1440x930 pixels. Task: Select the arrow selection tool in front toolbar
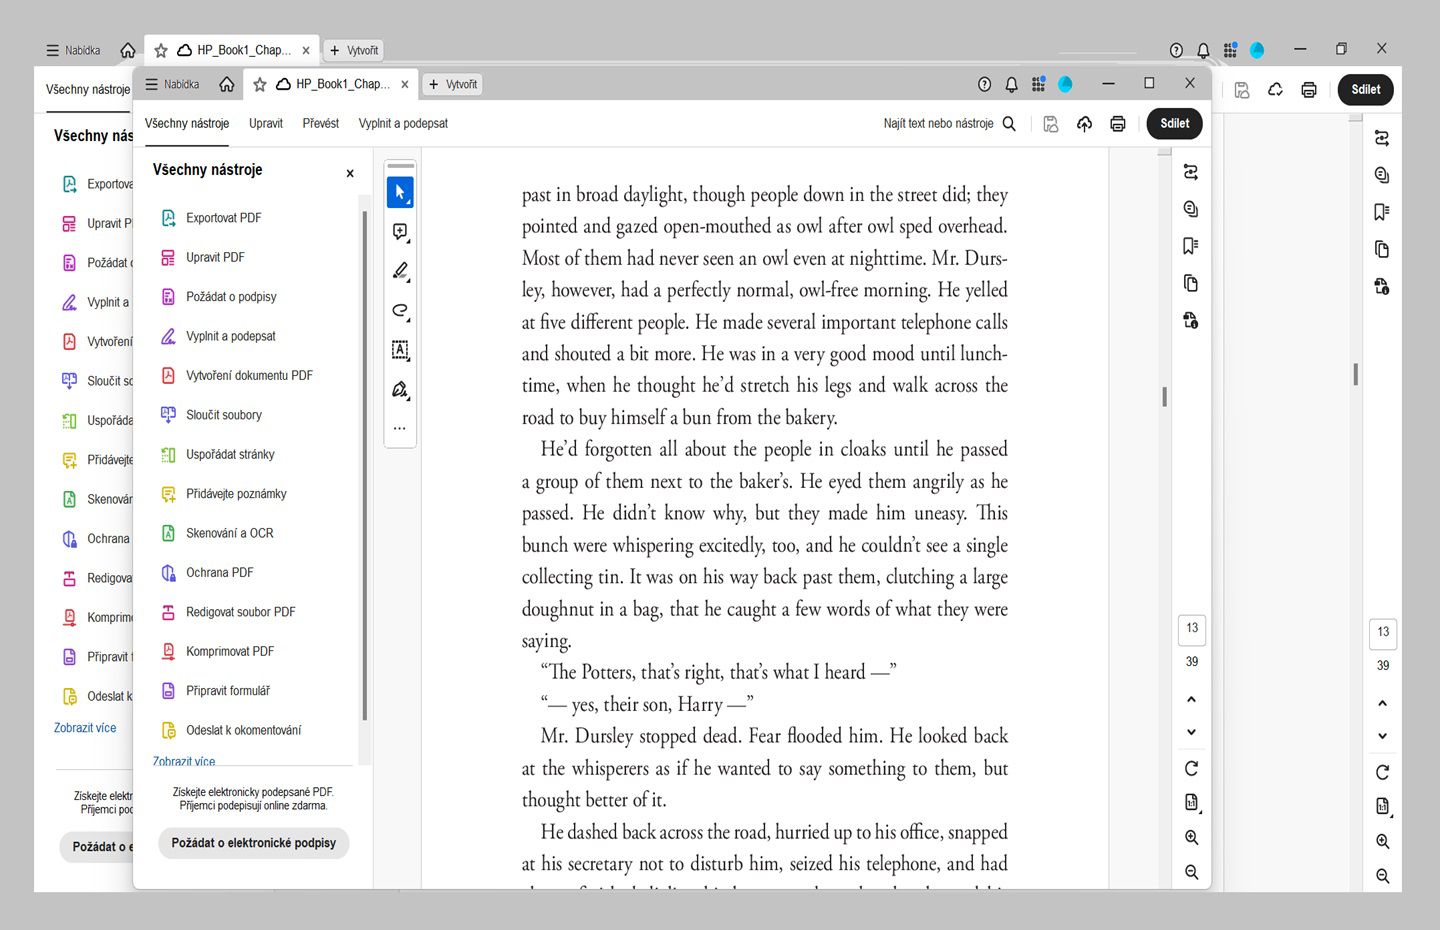click(400, 192)
